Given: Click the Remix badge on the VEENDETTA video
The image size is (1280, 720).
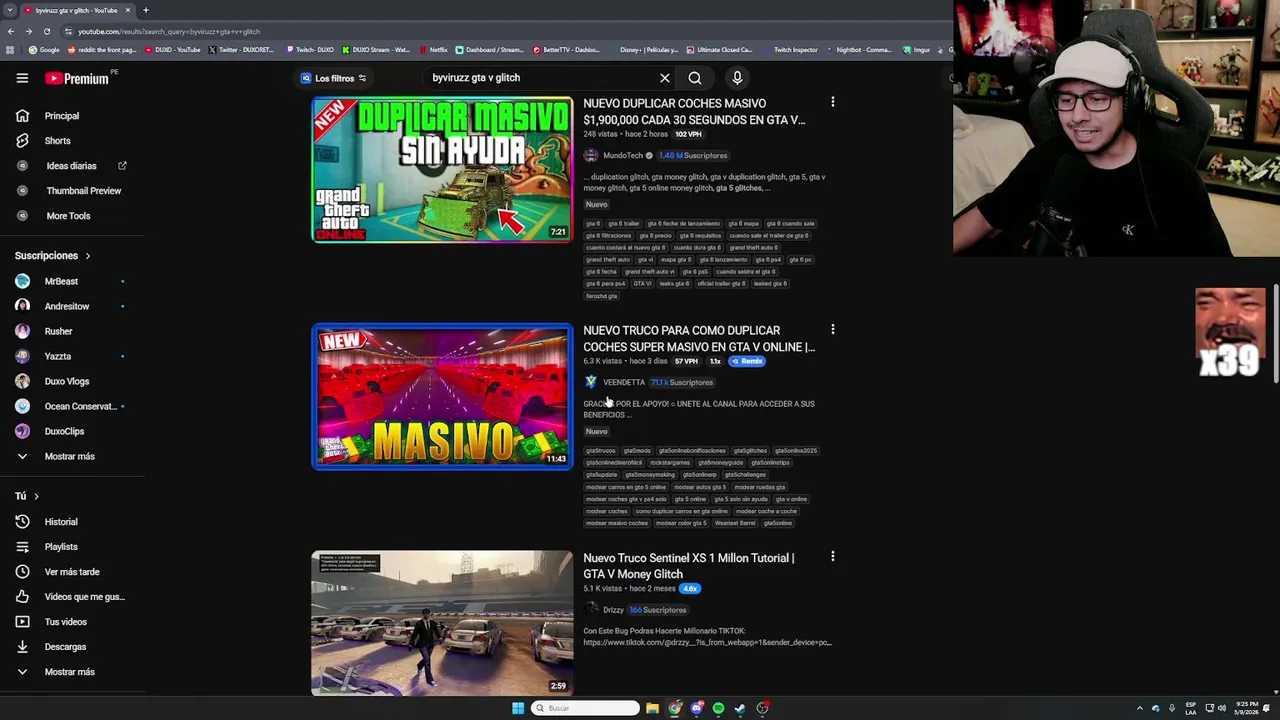Looking at the screenshot, I should 747,361.
